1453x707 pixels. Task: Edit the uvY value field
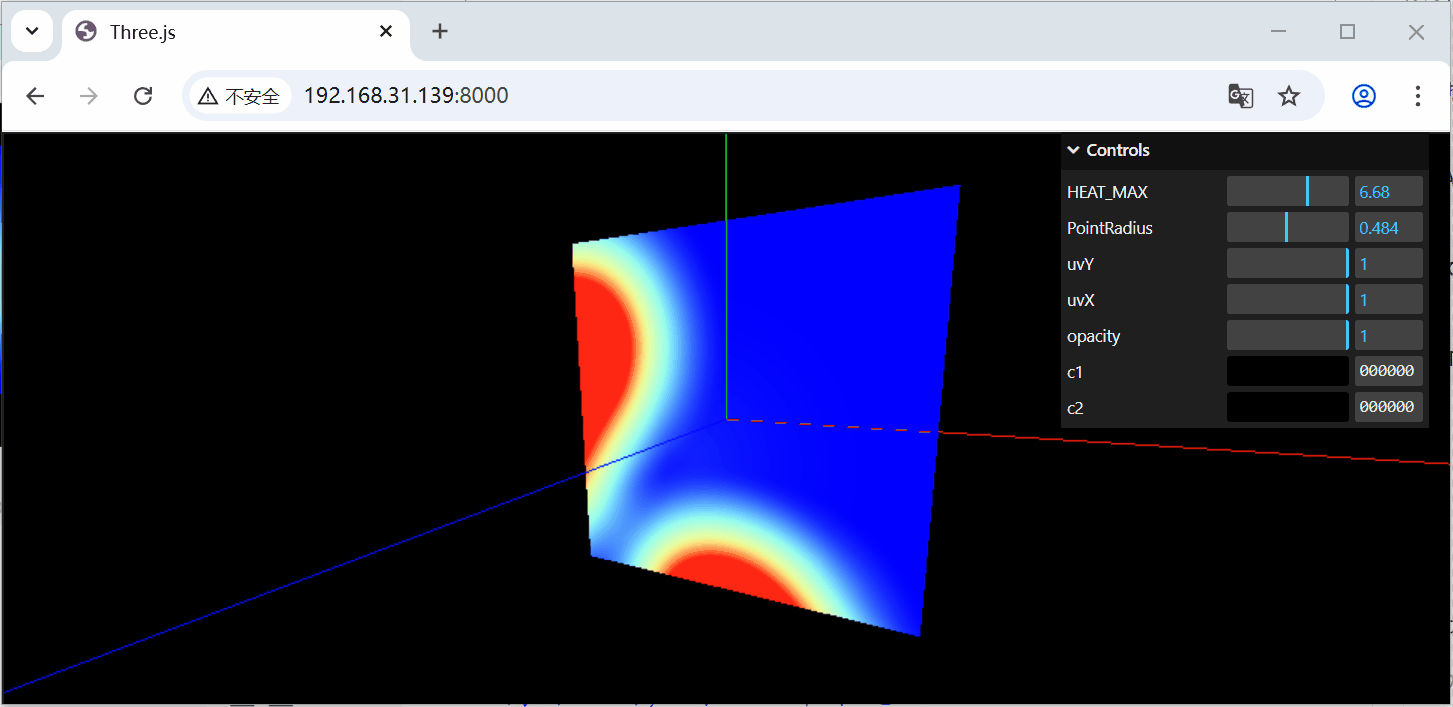coord(1389,264)
